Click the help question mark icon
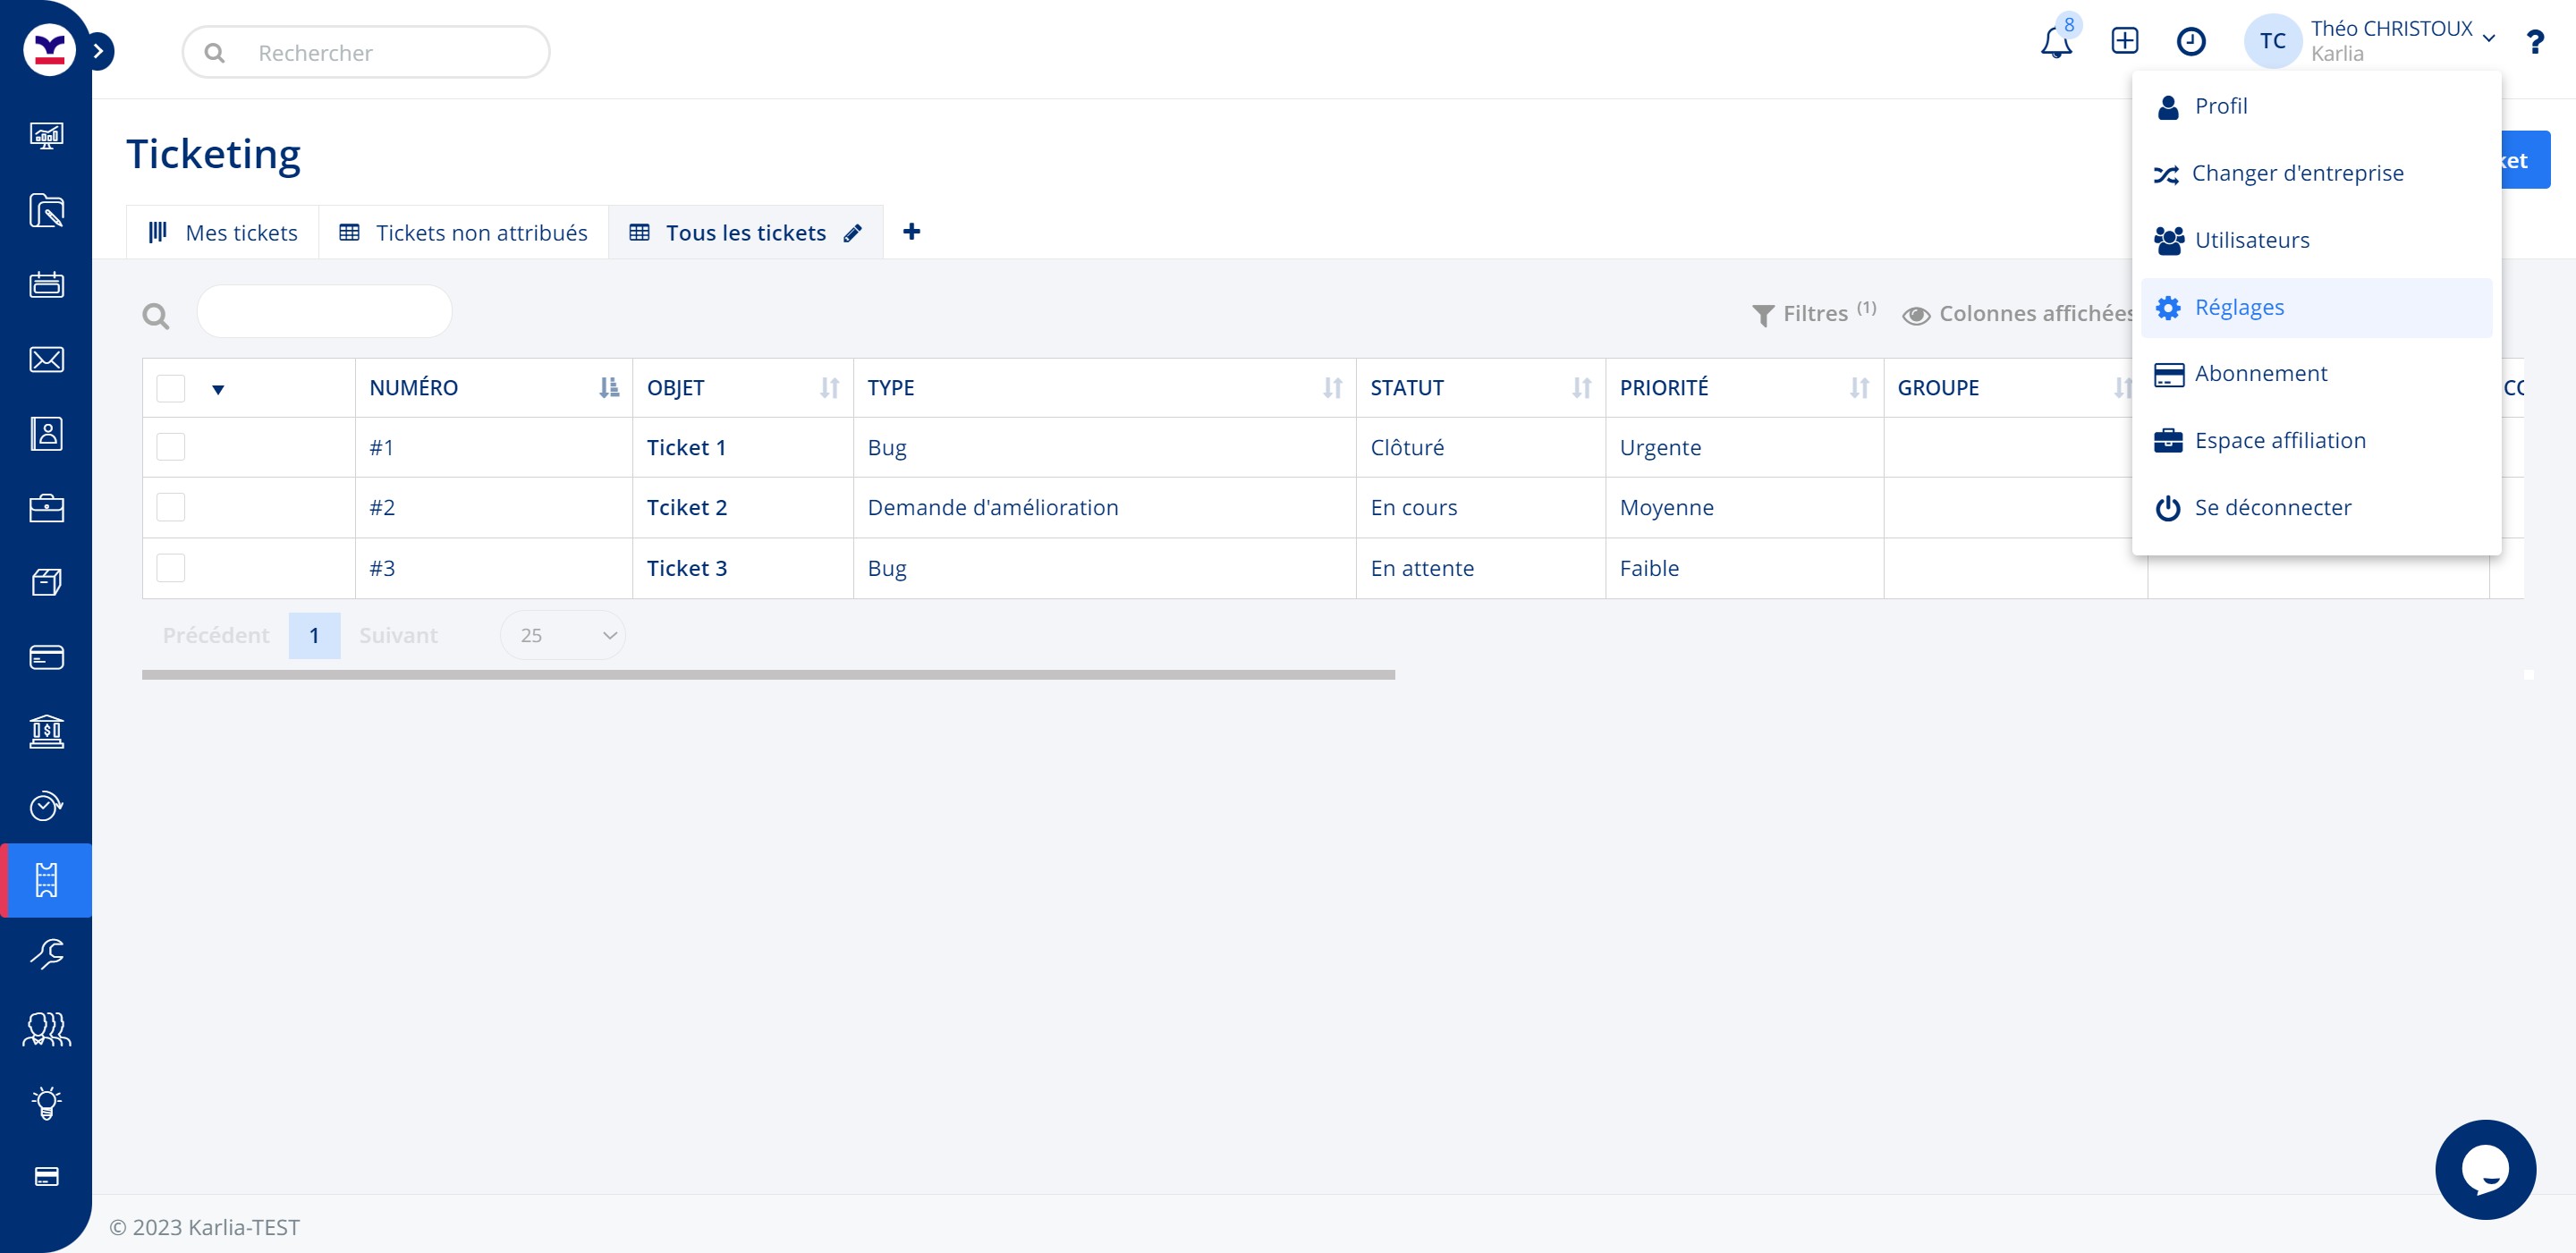This screenshot has height=1253, width=2576. coord(2534,42)
